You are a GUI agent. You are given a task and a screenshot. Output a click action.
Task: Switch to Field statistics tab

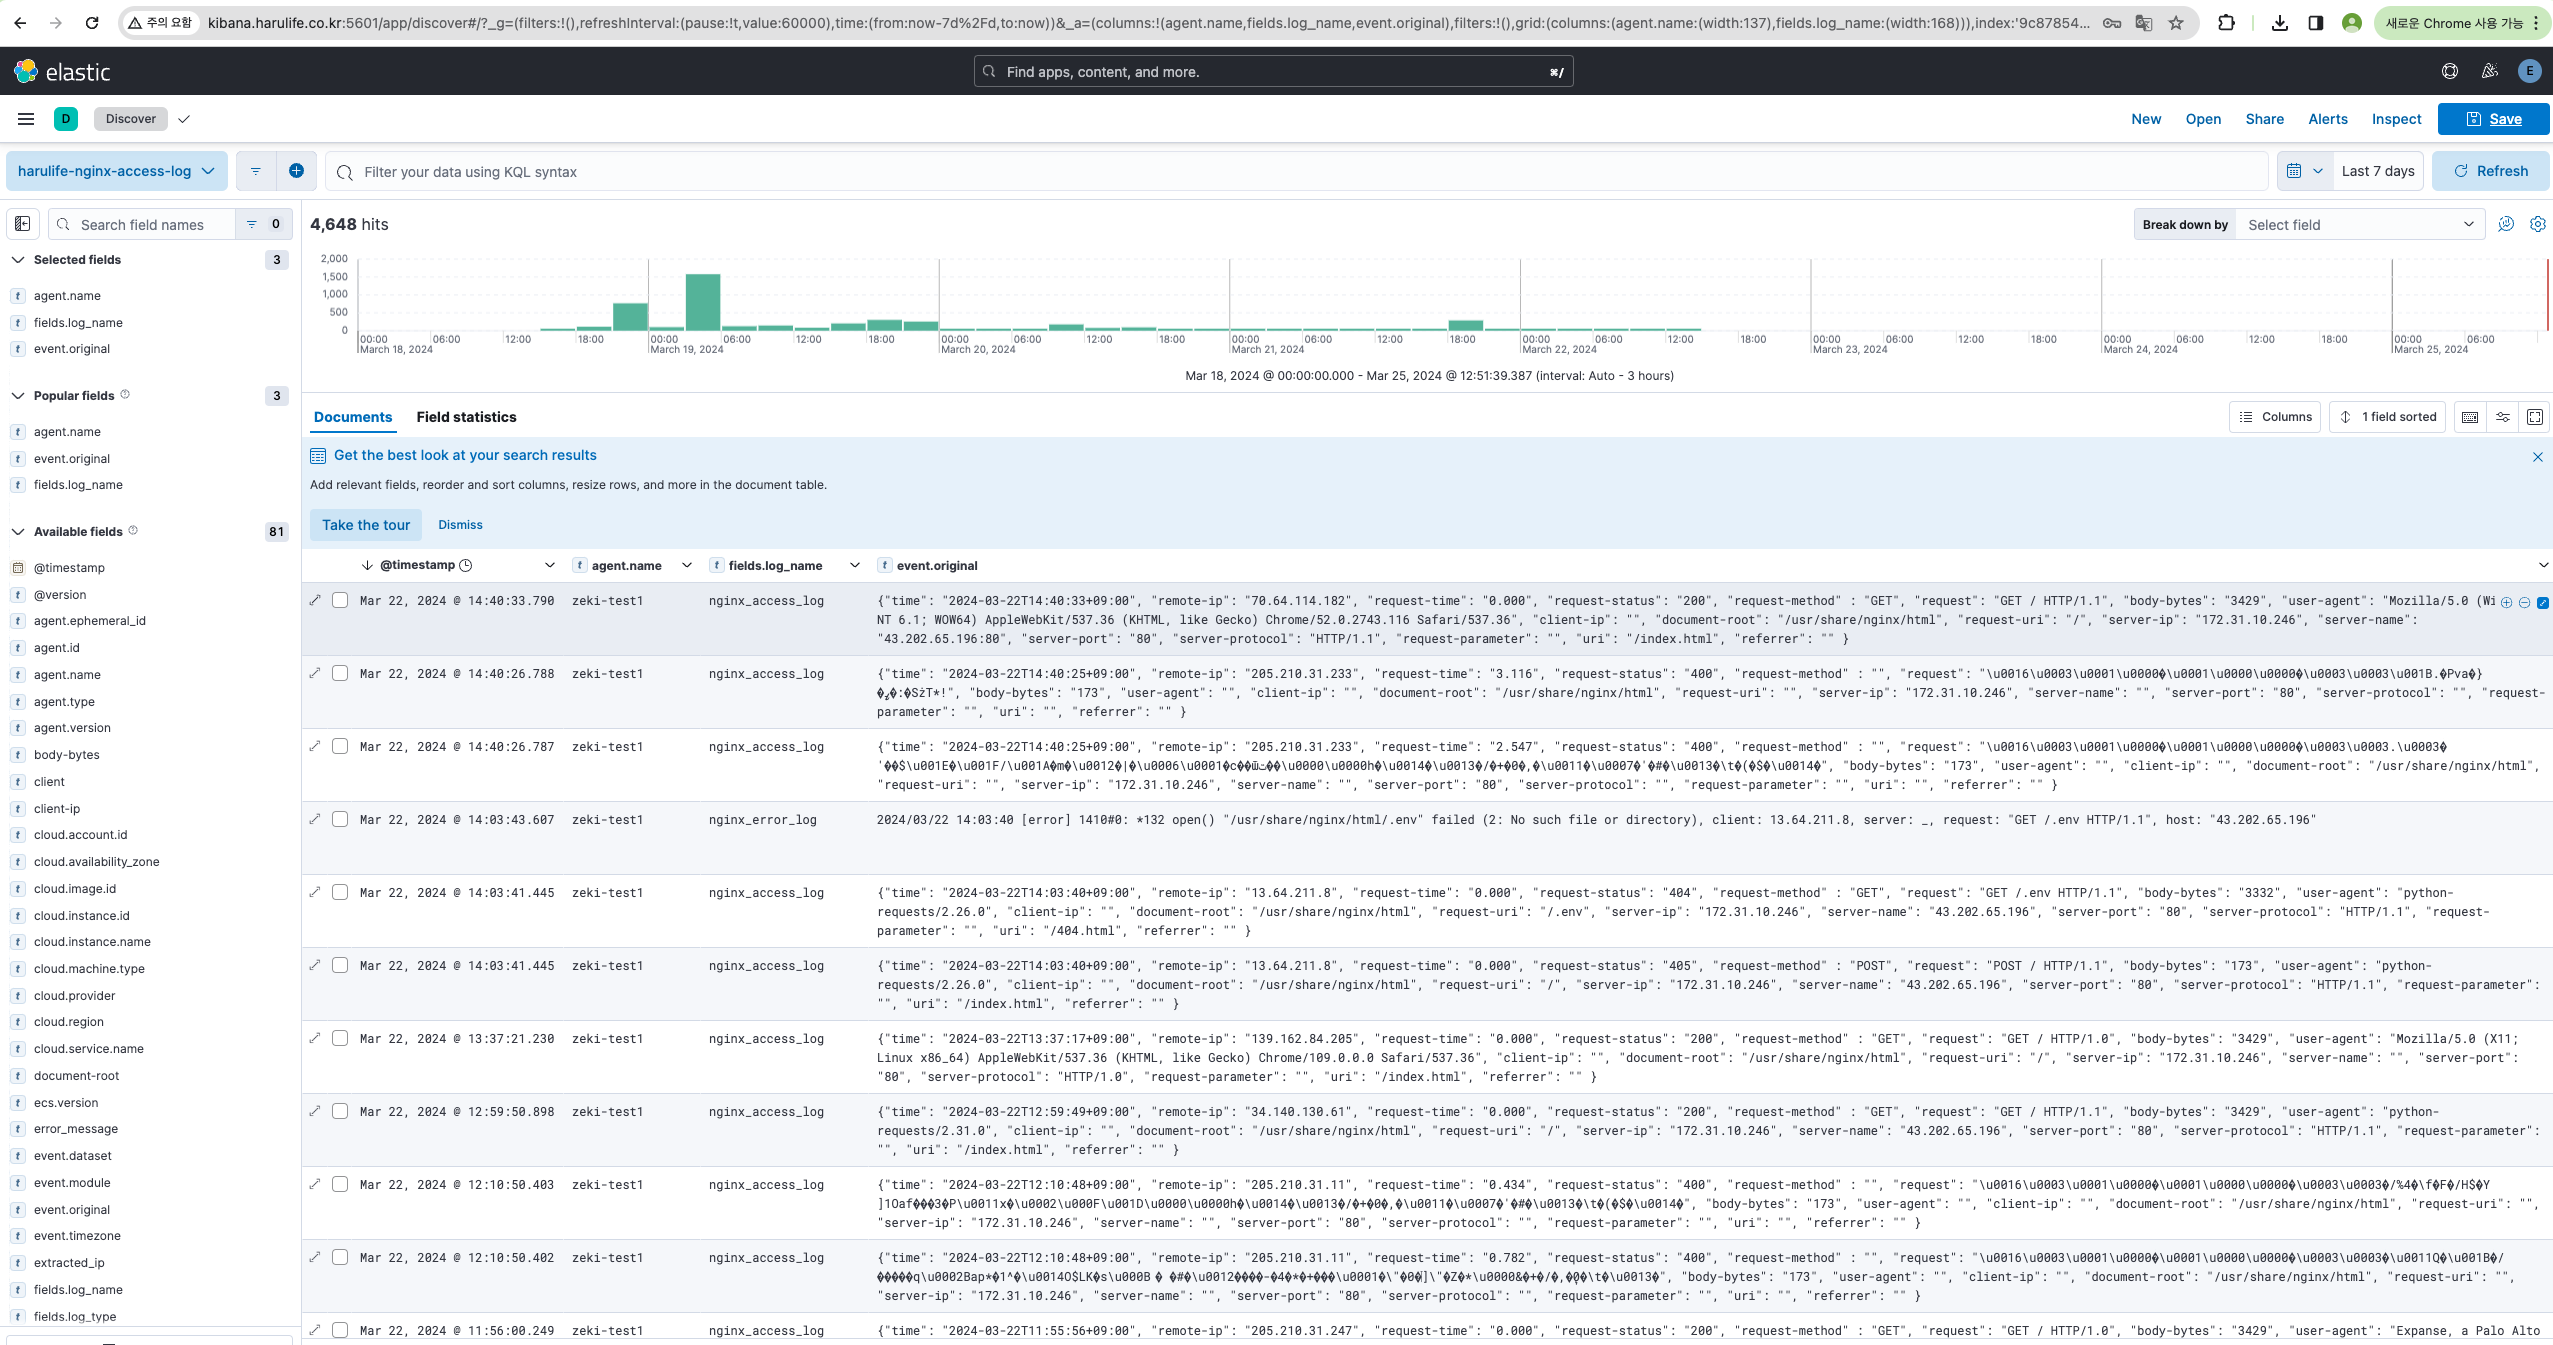coord(466,417)
